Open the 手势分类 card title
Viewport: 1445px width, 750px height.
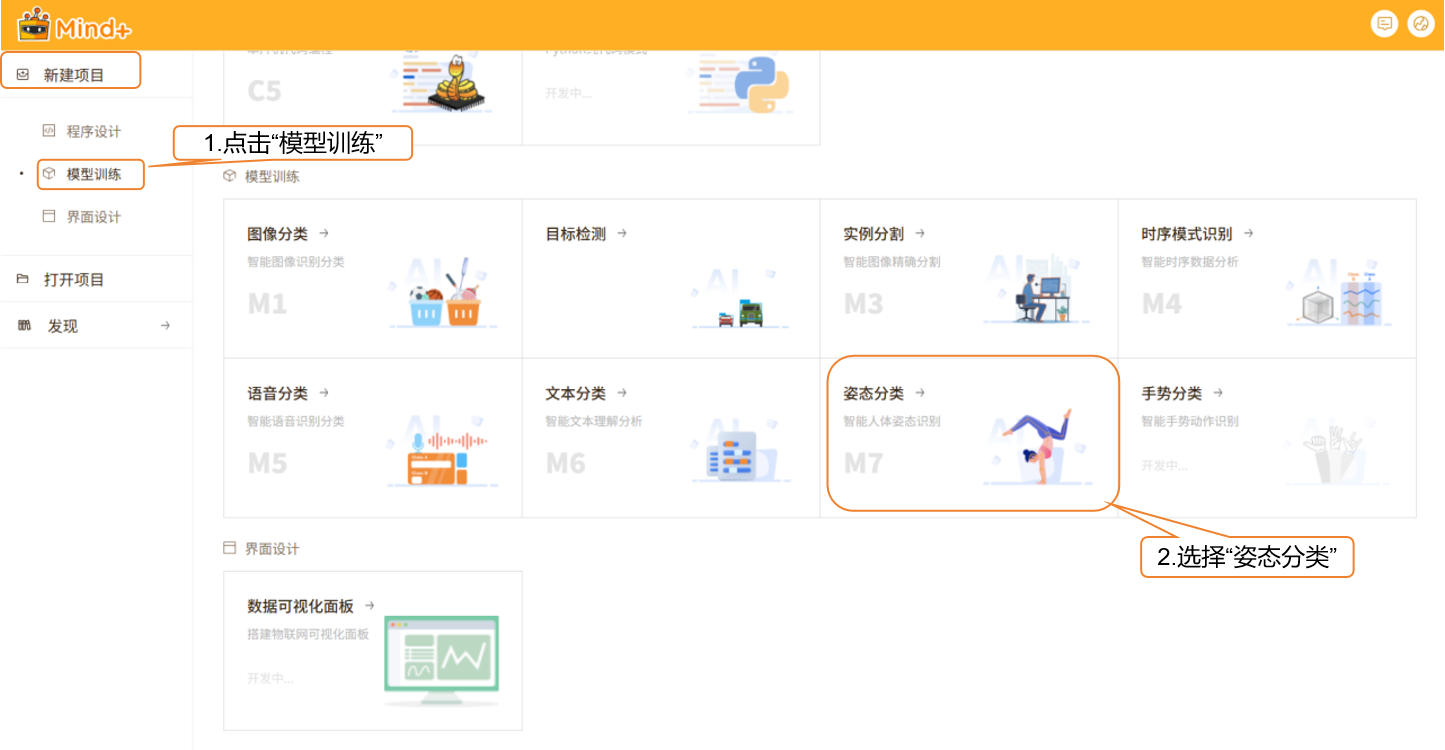click(x=1171, y=393)
